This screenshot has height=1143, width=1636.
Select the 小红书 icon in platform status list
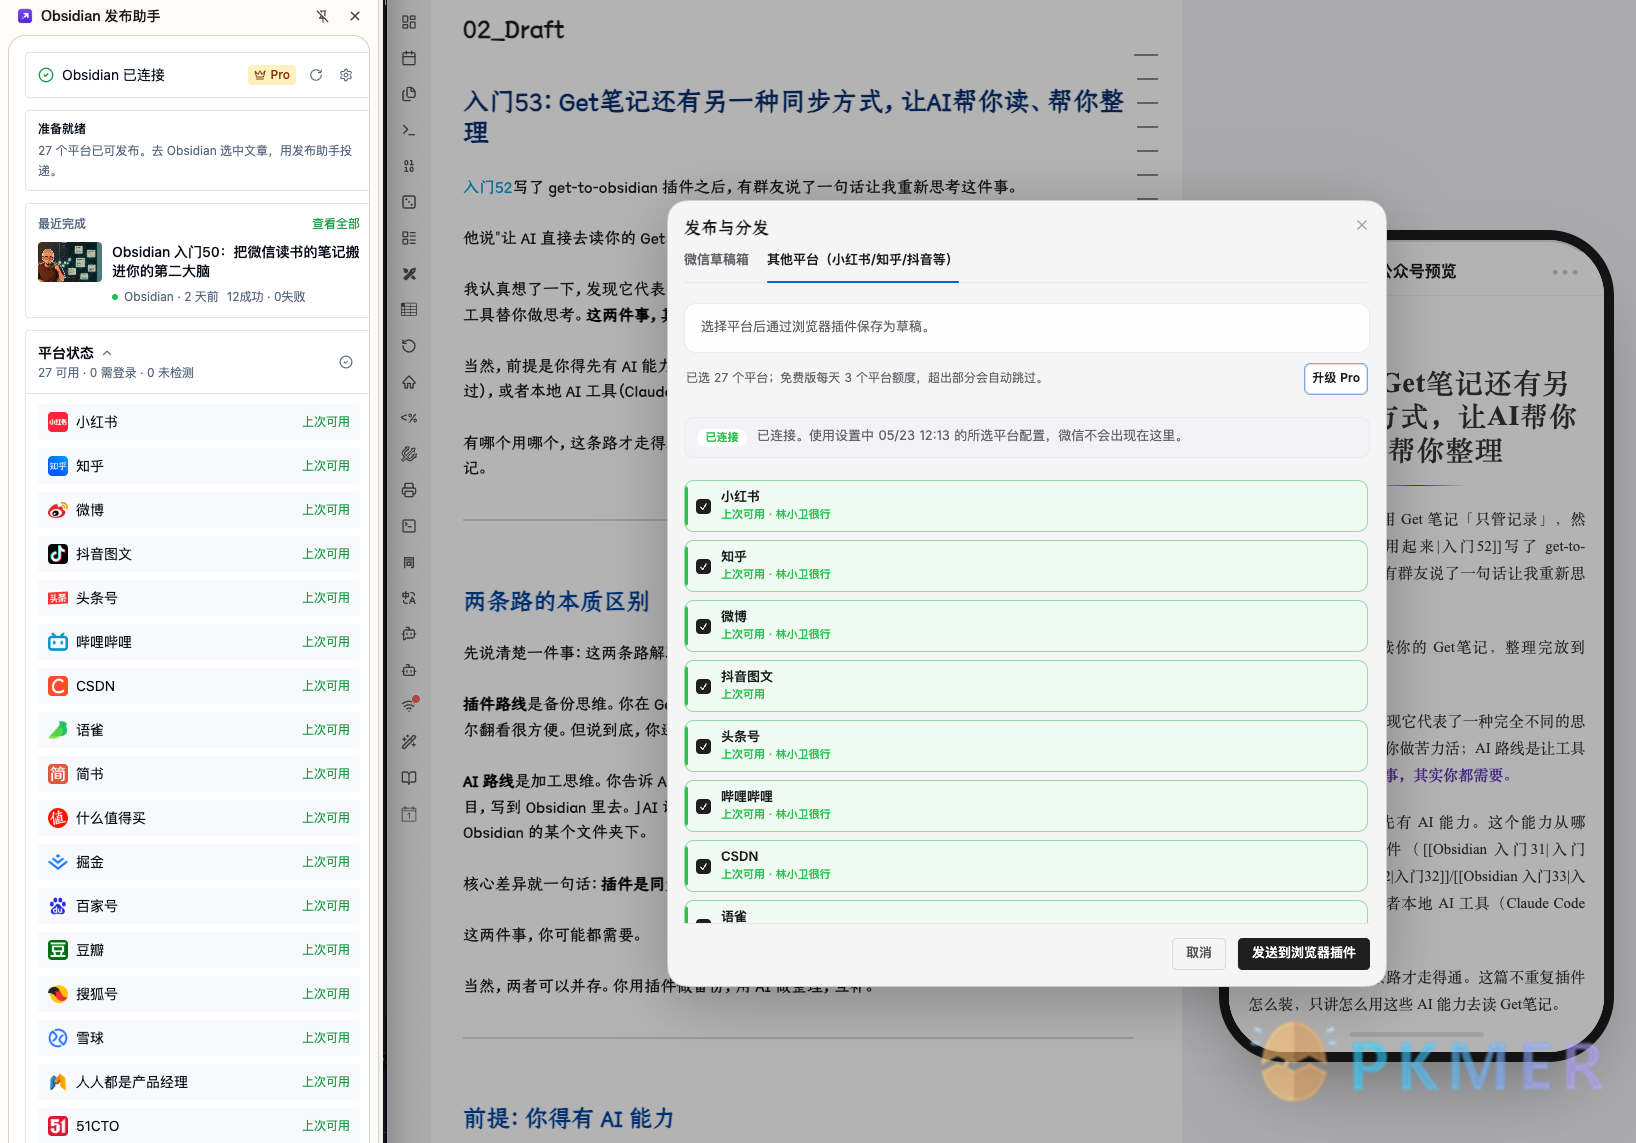(58, 422)
